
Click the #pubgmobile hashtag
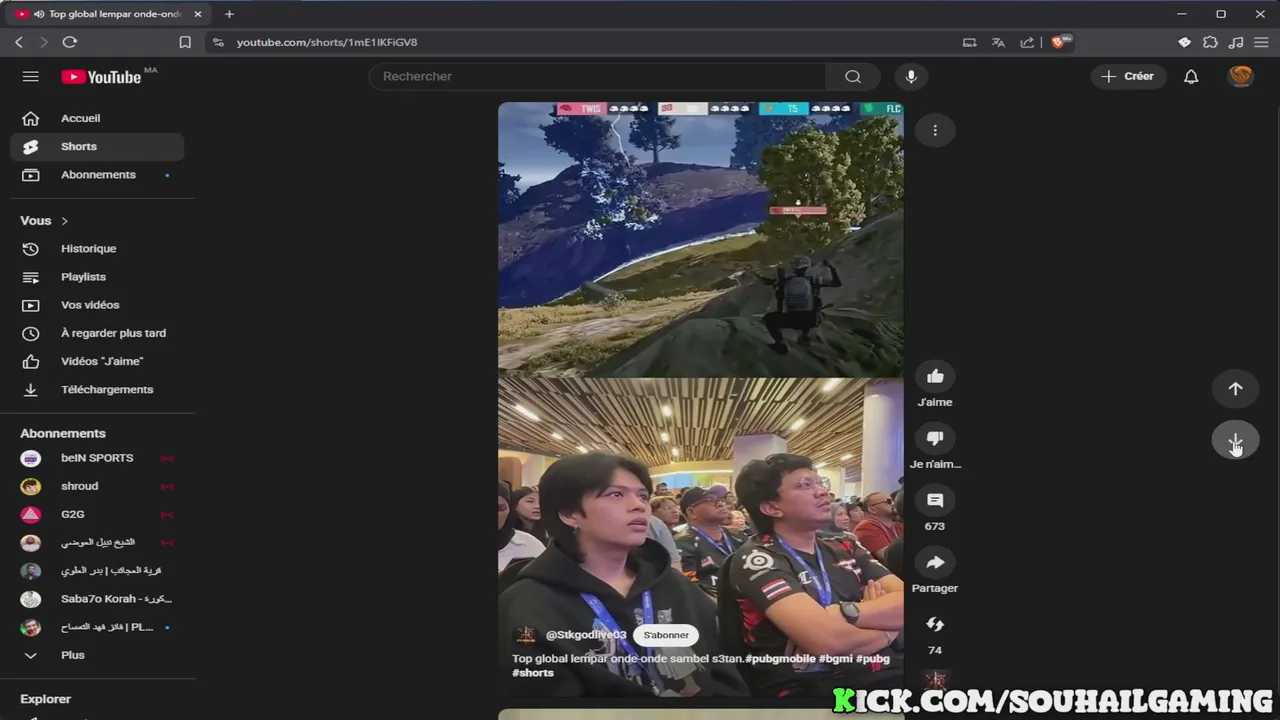tap(782, 659)
